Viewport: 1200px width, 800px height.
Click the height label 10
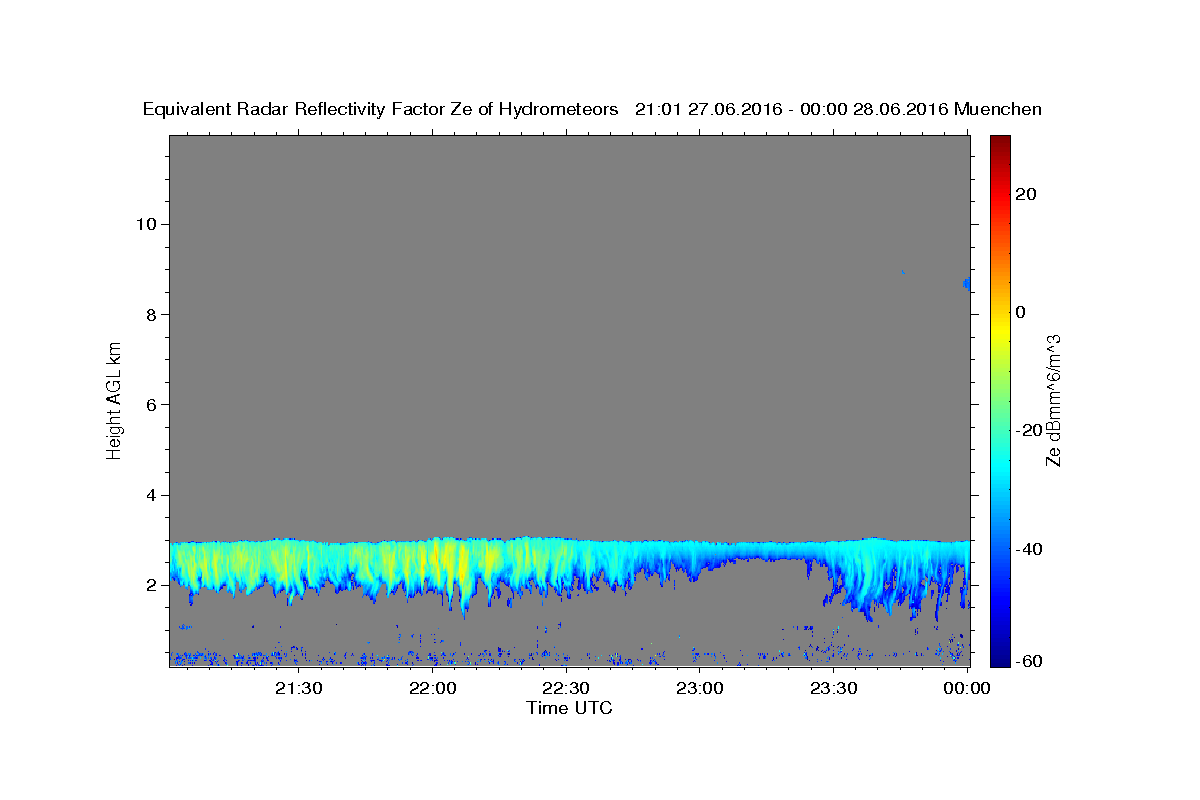147,224
